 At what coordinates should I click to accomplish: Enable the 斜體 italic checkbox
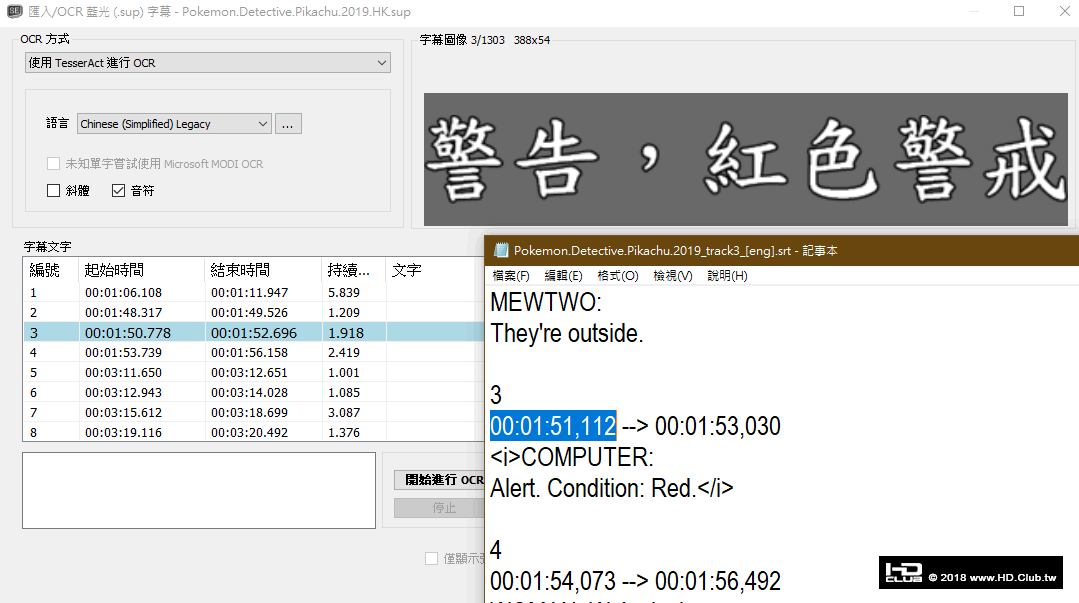53,191
